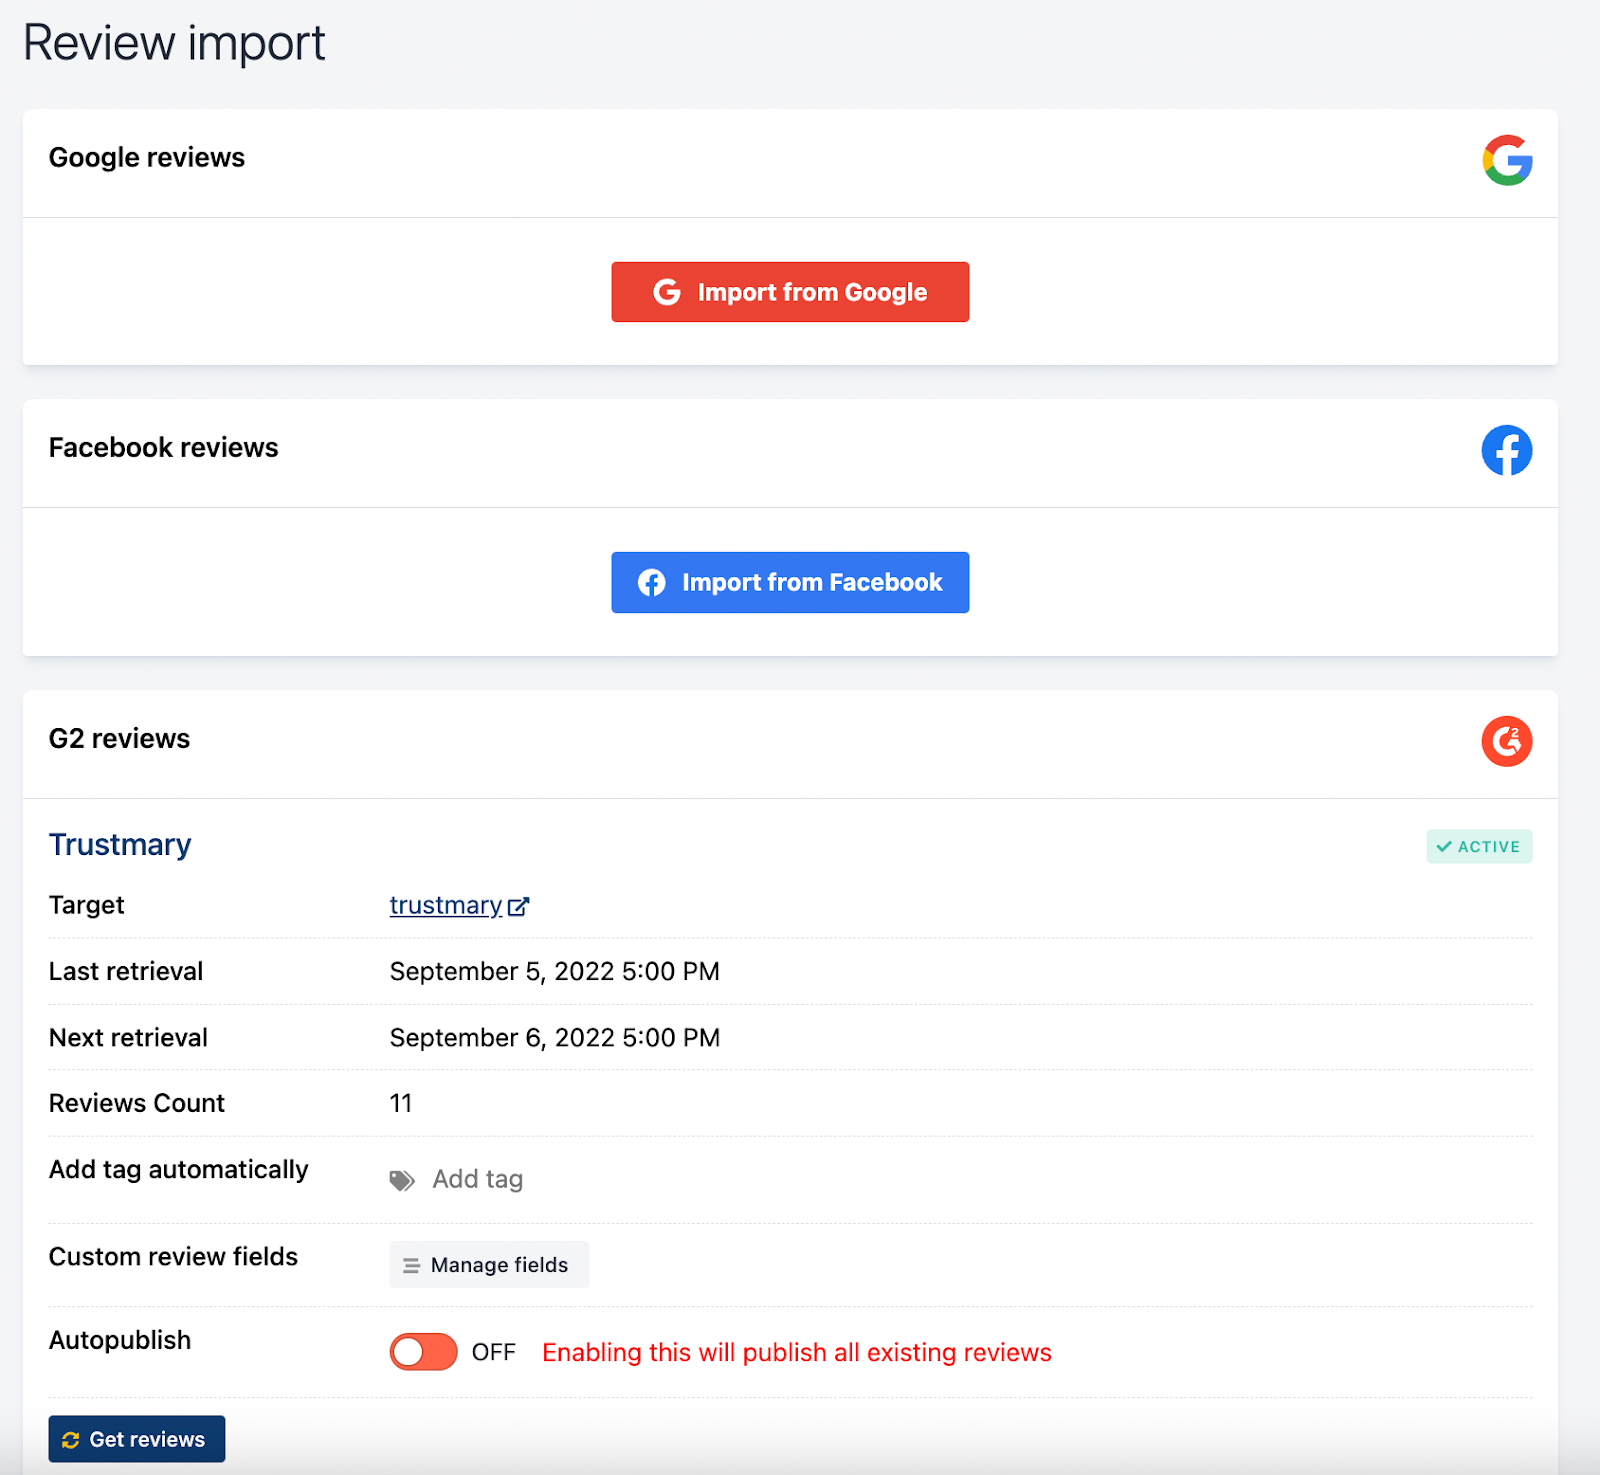The width and height of the screenshot is (1600, 1475).
Task: Click the red warning about publishing existing reviews
Action: pyautogui.click(x=797, y=1352)
